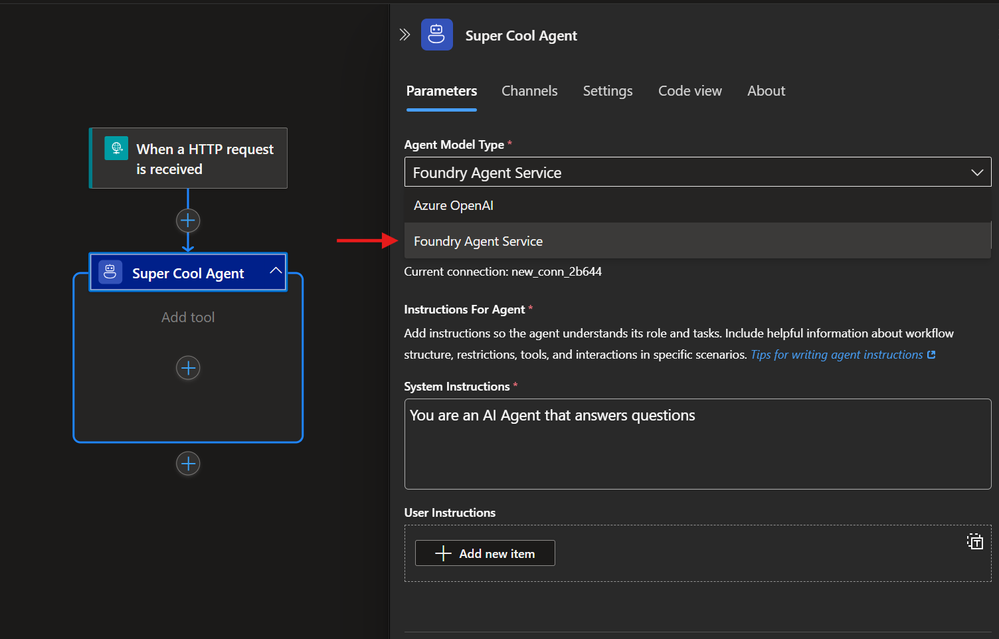Click the external link icon beside Tips link

931,355
